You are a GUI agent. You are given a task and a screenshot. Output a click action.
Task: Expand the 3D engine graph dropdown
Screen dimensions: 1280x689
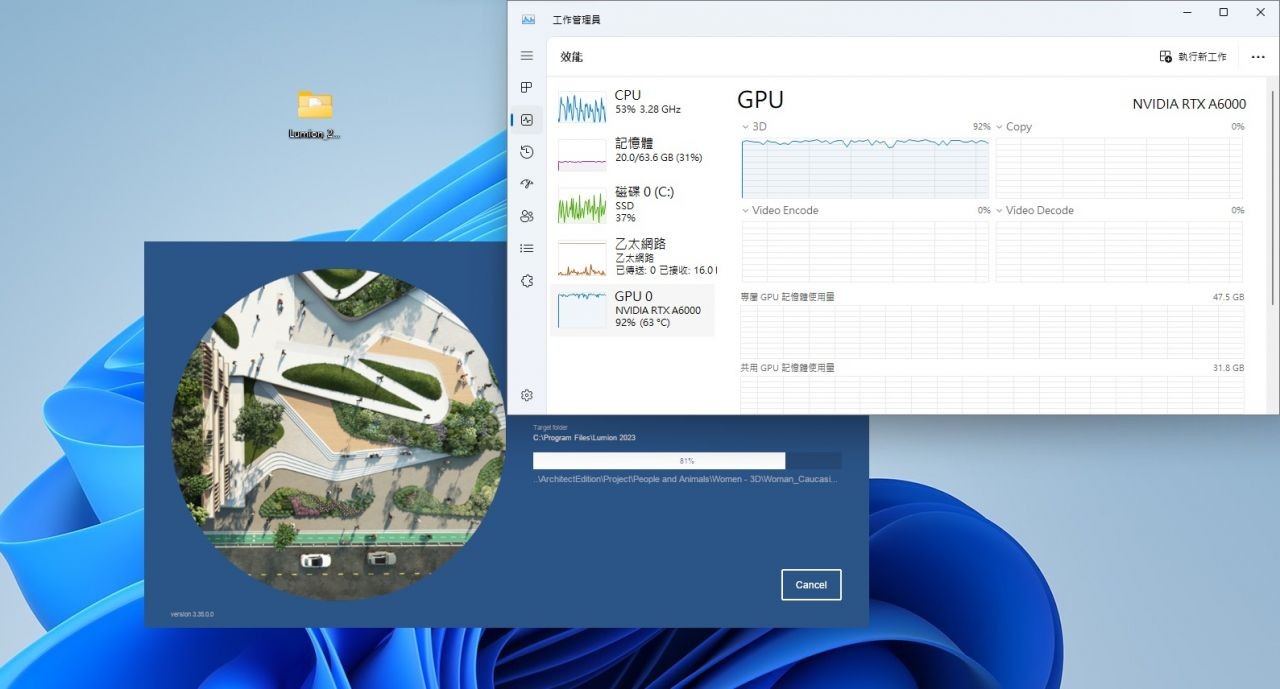746,127
